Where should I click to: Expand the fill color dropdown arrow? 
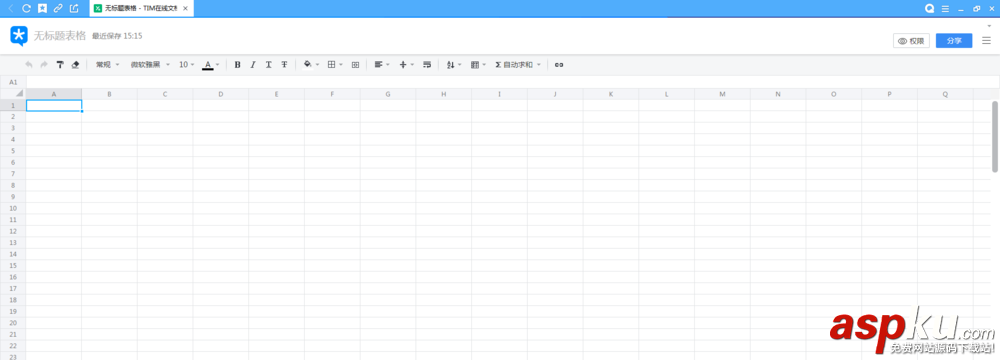(x=318, y=64)
